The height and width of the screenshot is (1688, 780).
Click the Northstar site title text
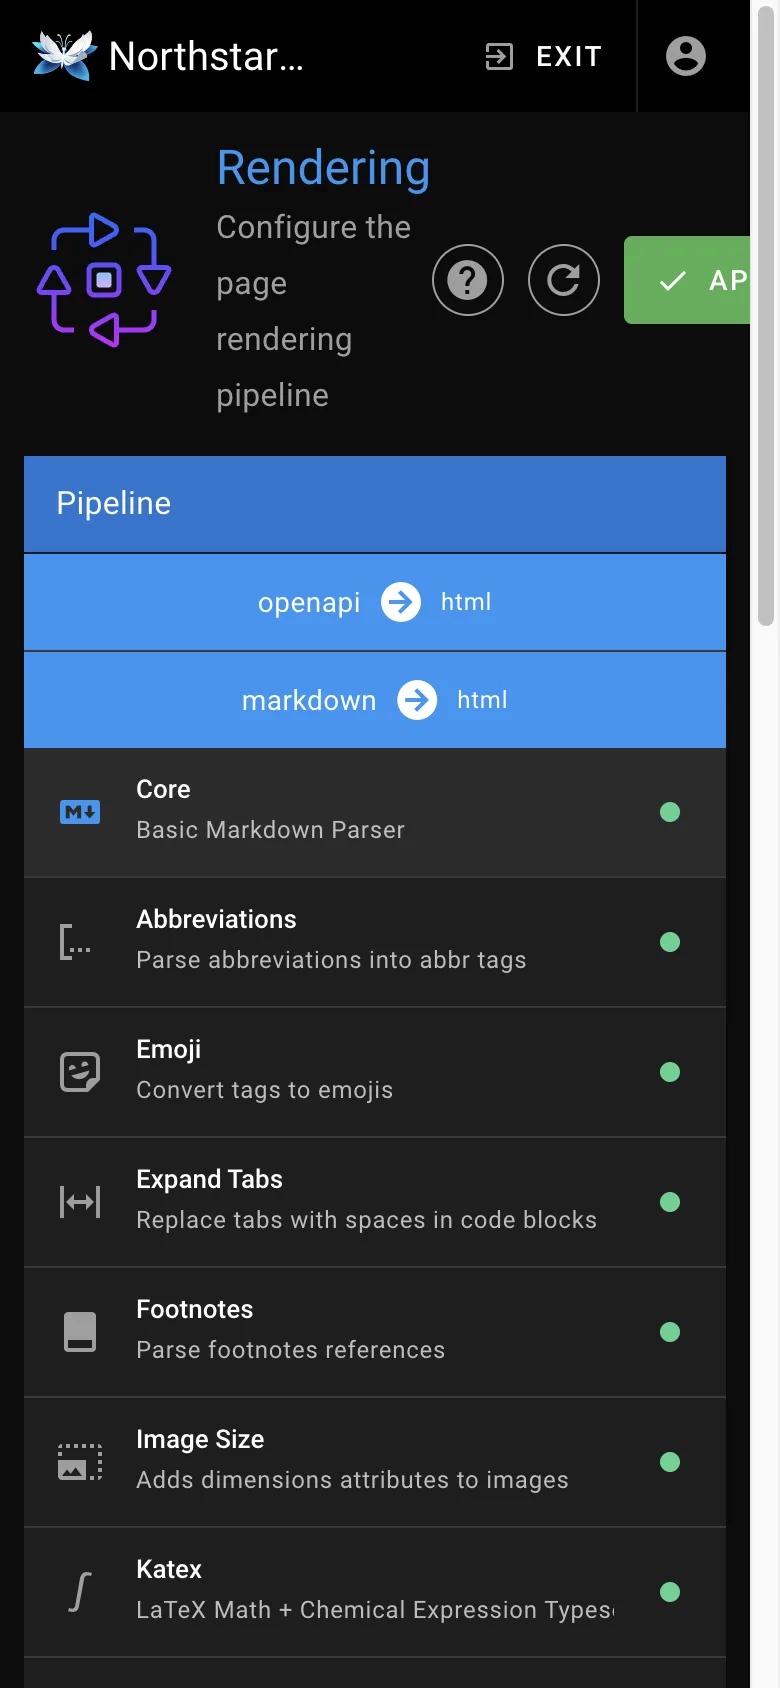coord(206,56)
